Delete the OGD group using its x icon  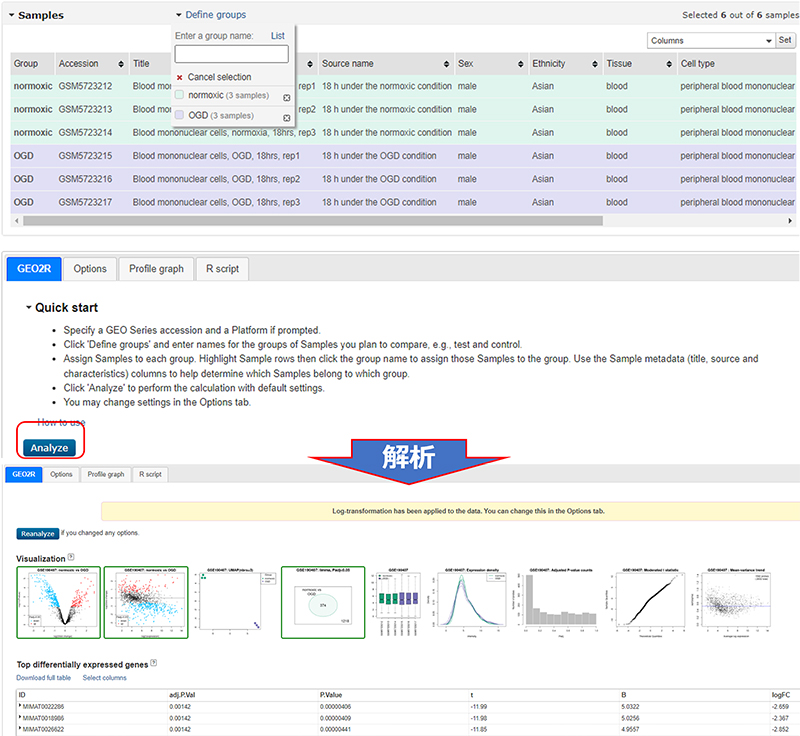point(287,118)
